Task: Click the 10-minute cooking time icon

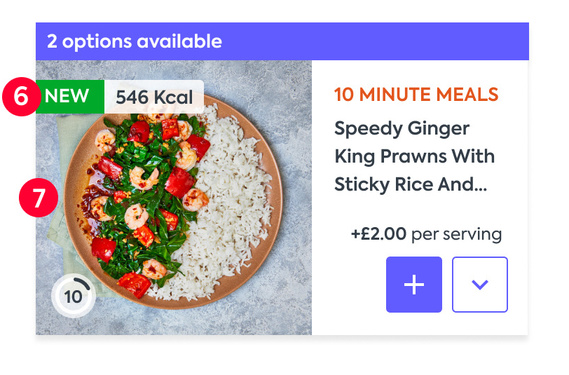Action: pyautogui.click(x=74, y=296)
